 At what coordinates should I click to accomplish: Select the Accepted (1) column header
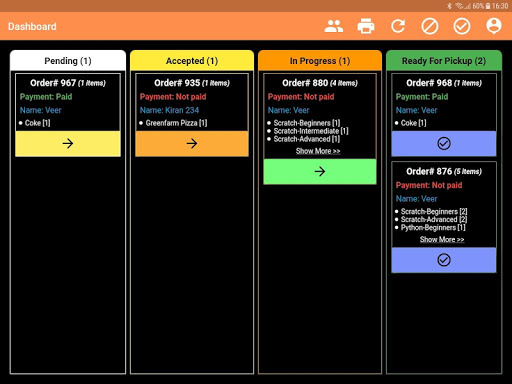coord(192,61)
